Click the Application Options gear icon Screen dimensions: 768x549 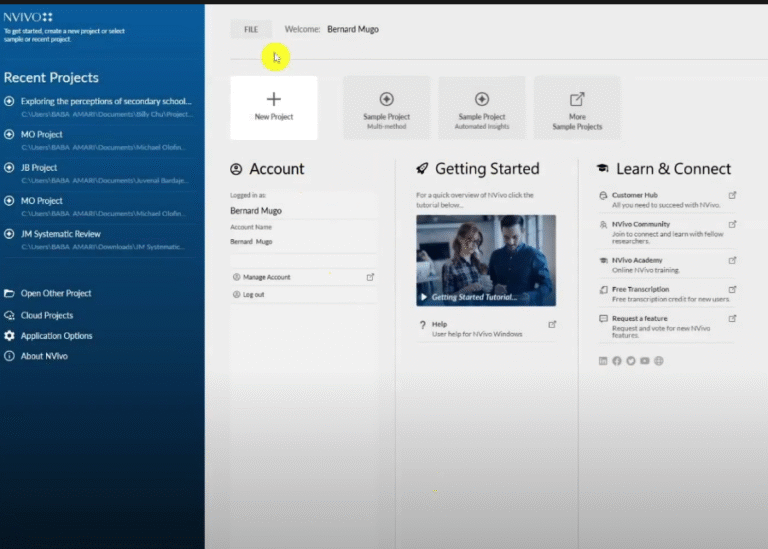(10, 336)
